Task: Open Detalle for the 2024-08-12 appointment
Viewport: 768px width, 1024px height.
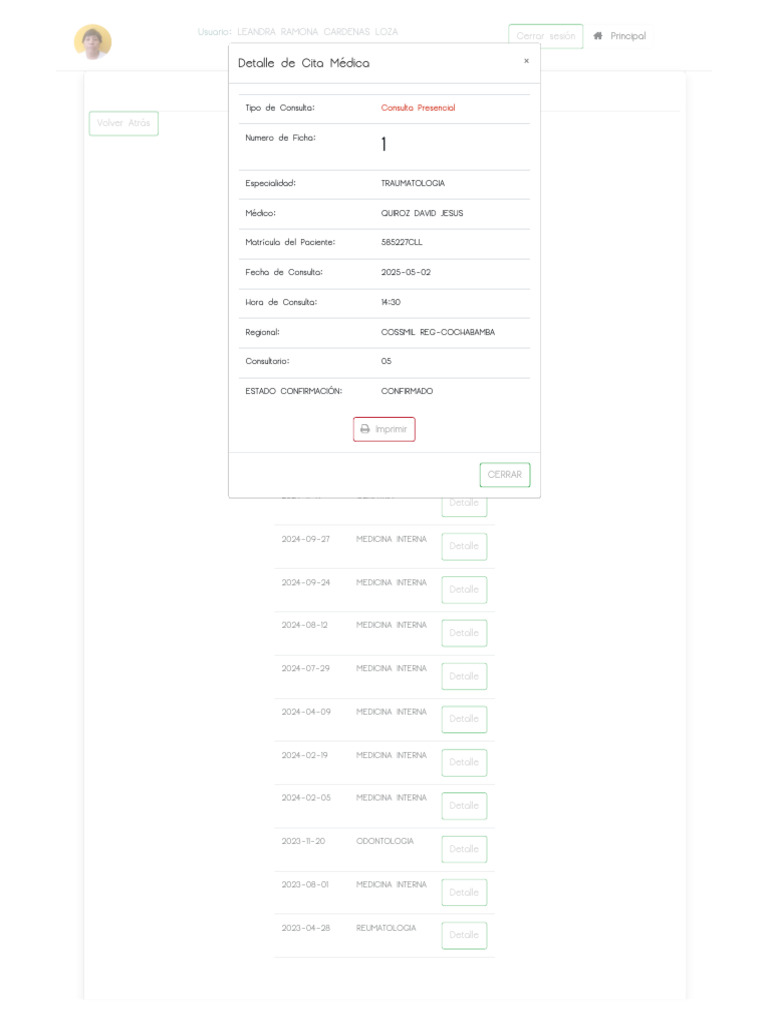Action: [x=464, y=633]
